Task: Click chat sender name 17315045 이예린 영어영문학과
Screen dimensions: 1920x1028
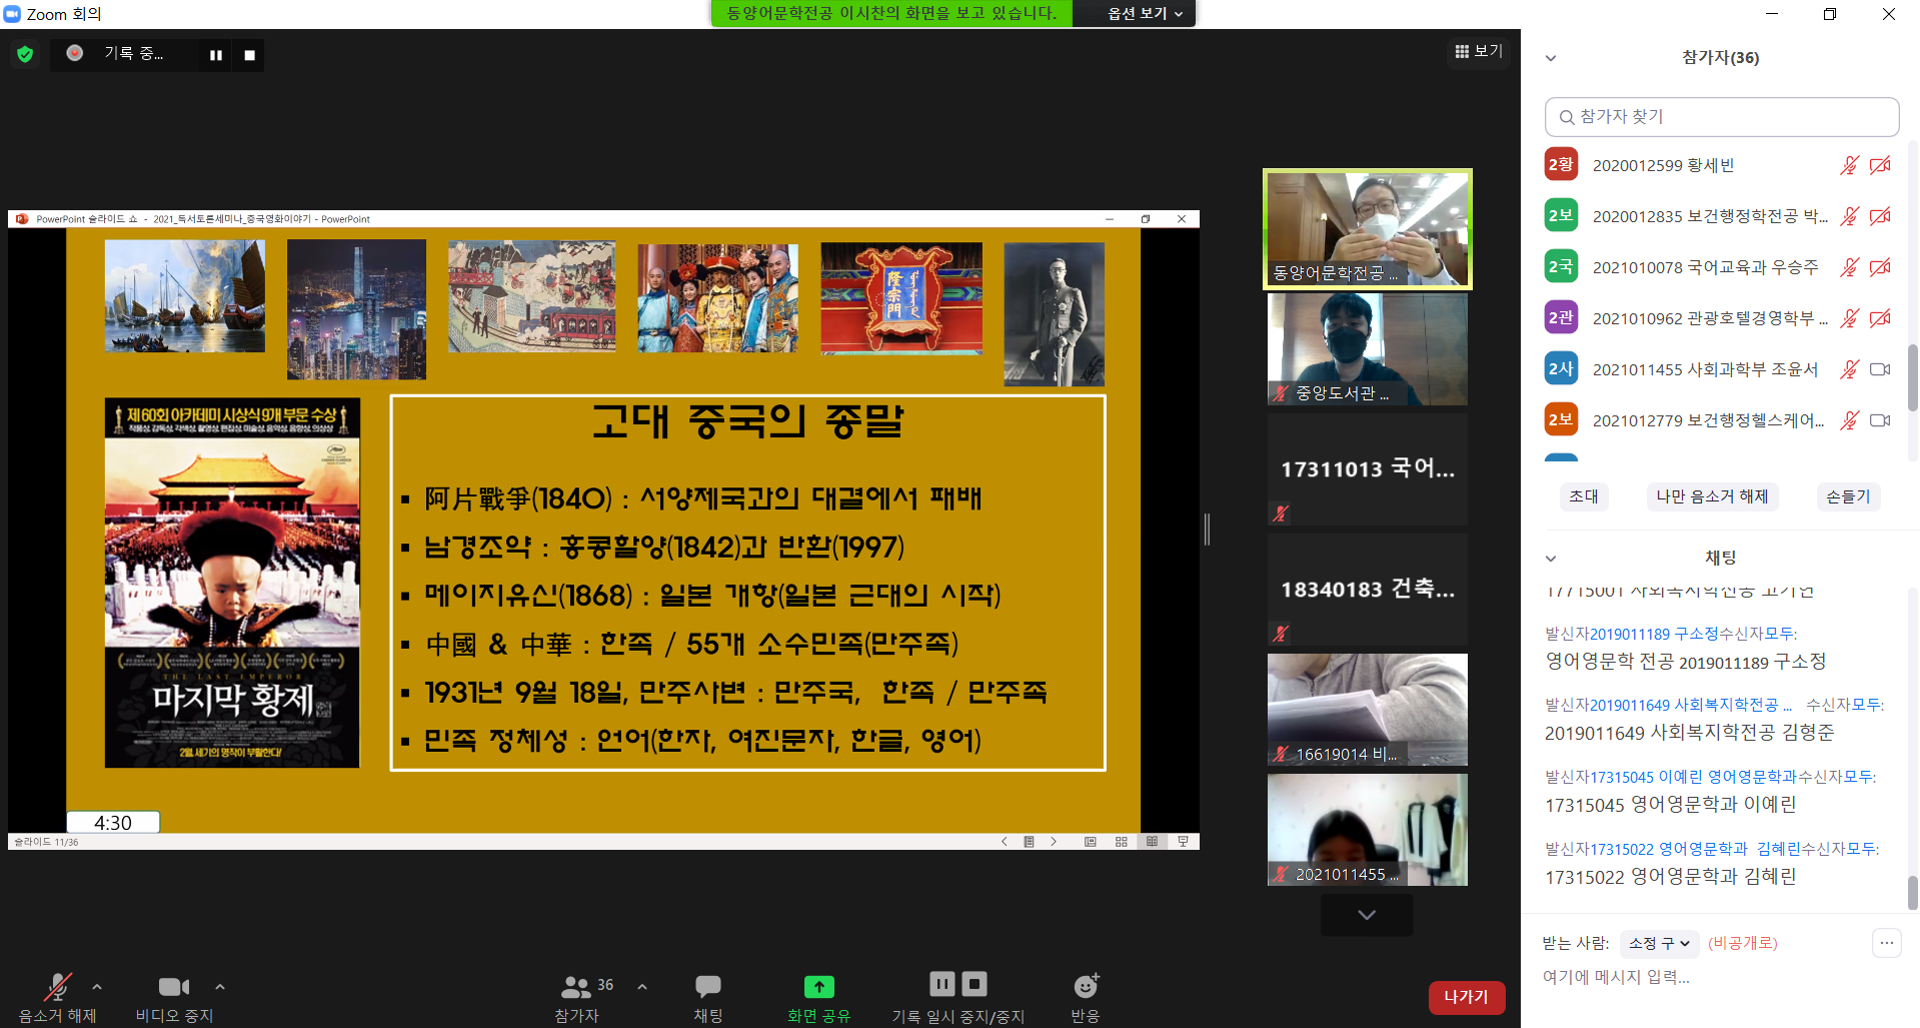Action: [1693, 777]
